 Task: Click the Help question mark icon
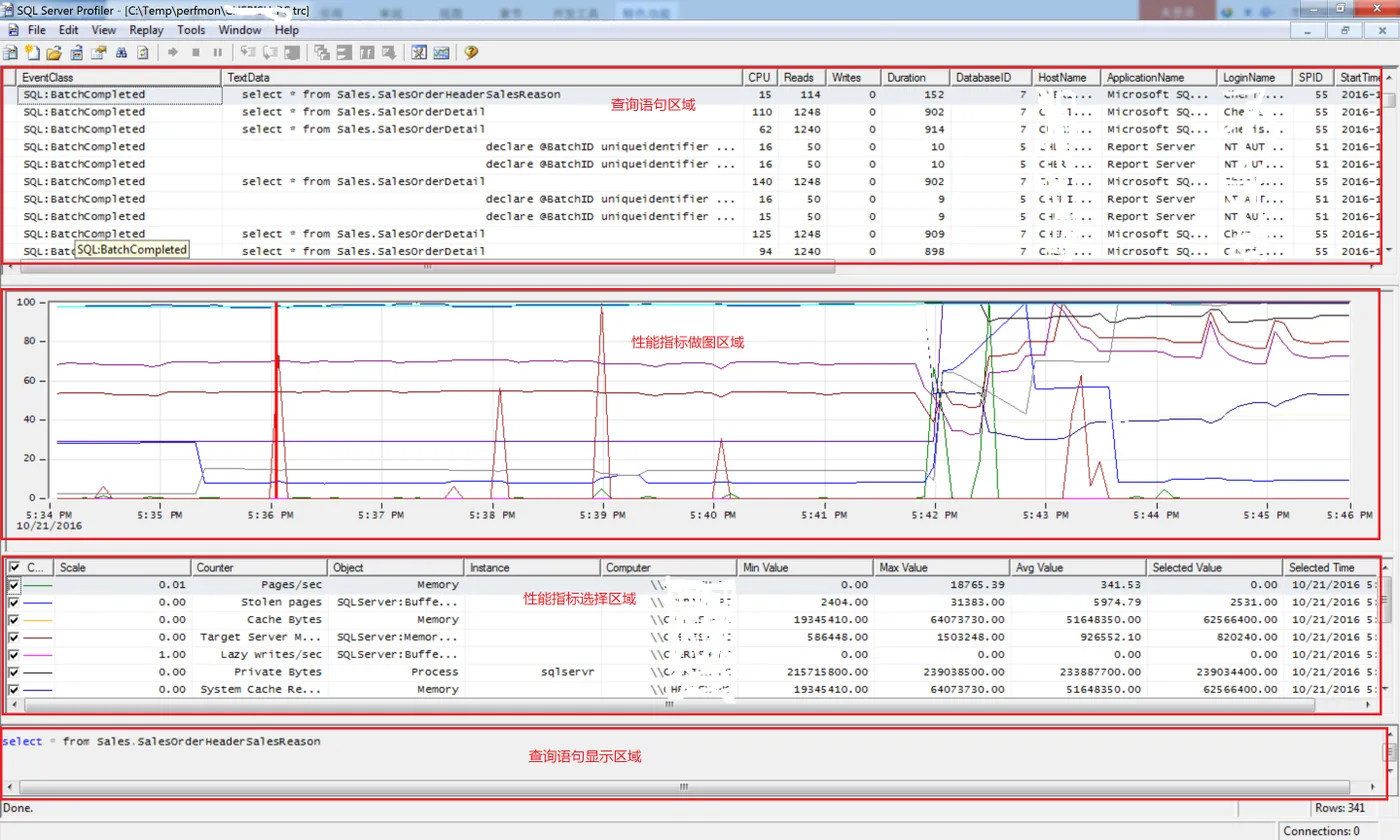point(471,53)
